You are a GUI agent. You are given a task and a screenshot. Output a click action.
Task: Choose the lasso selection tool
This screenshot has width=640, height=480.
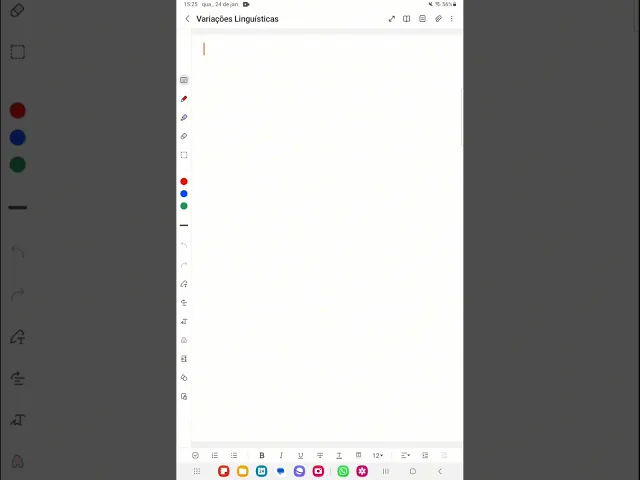tap(184, 155)
